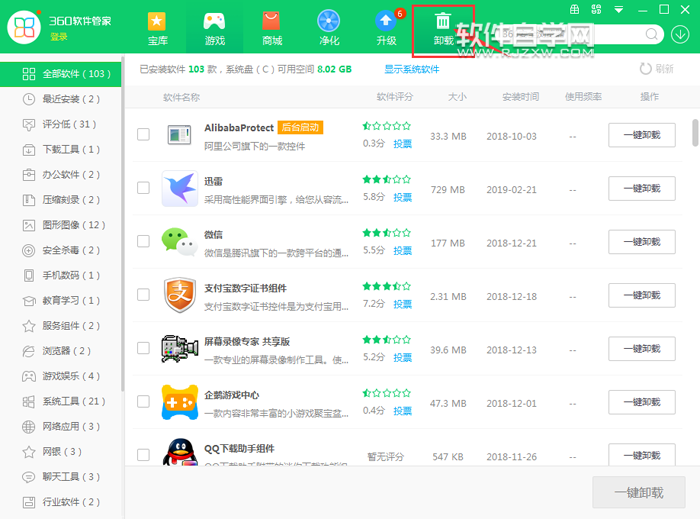Select 下载工具 (1) category
This screenshot has height=519, width=700.
(61, 149)
